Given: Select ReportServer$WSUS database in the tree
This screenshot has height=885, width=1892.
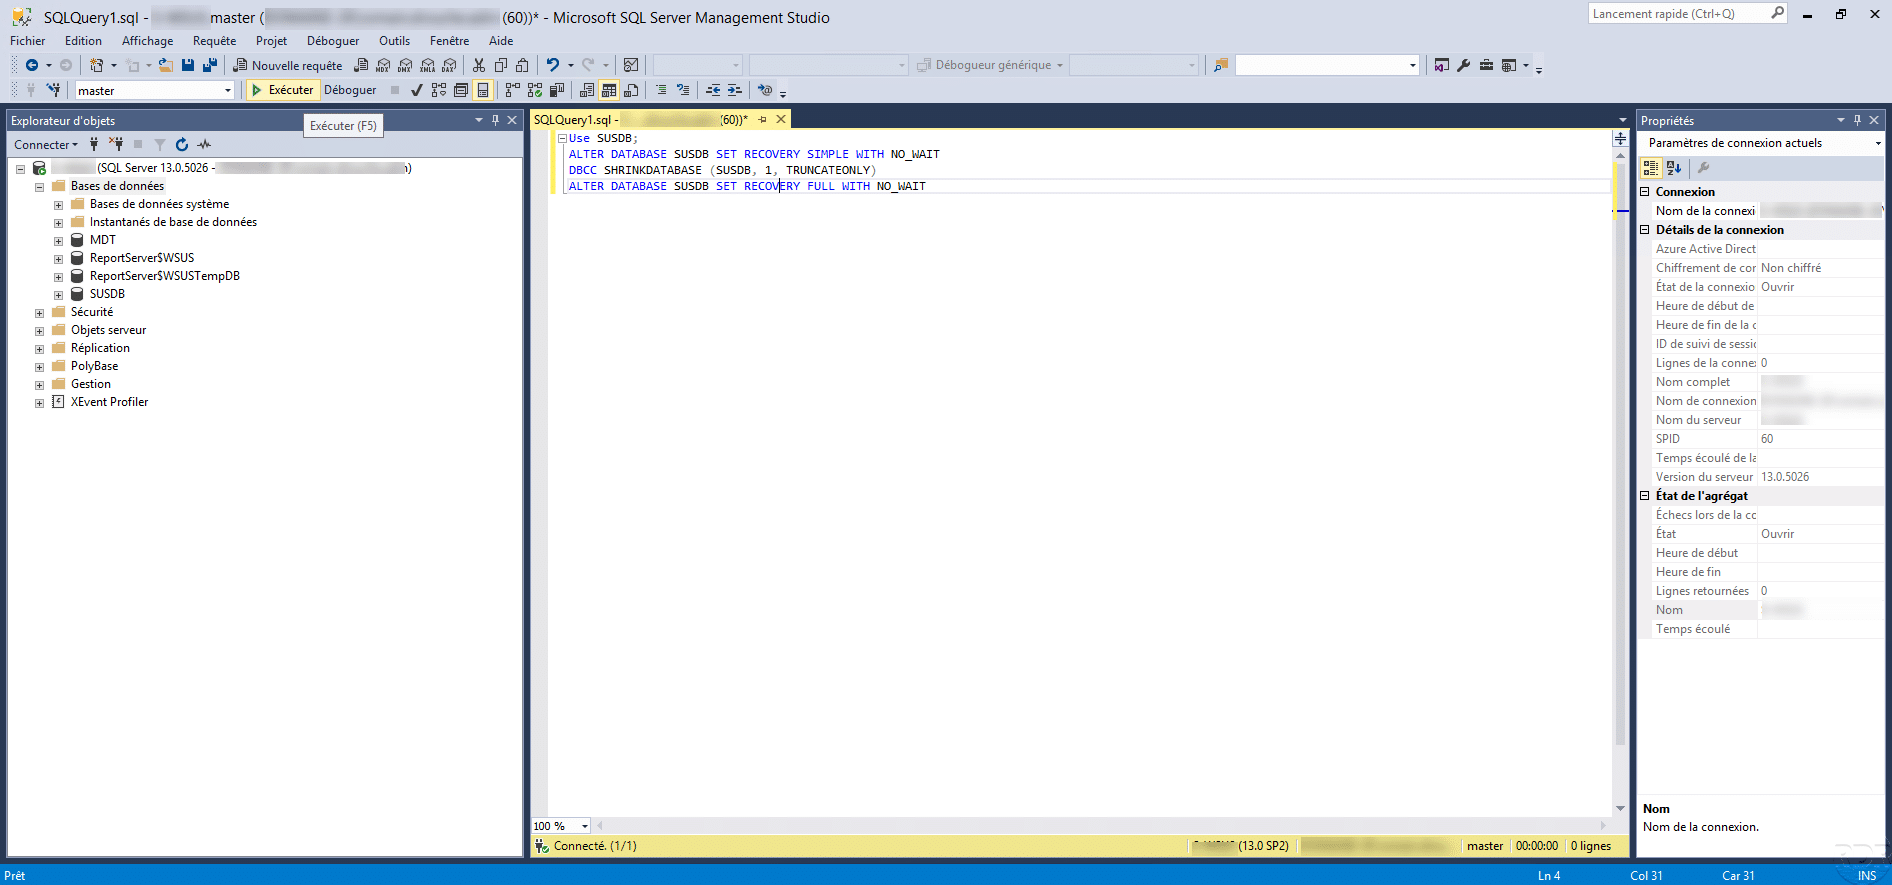Looking at the screenshot, I should point(142,258).
